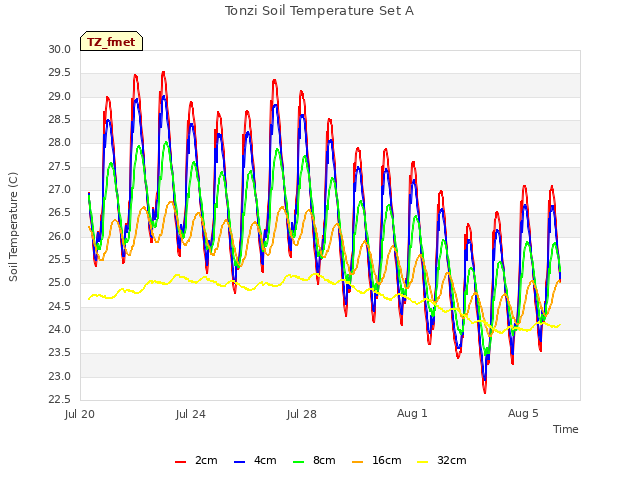Click the Jul 20 x-axis tick label
The height and width of the screenshot is (480, 640).
coord(80,414)
